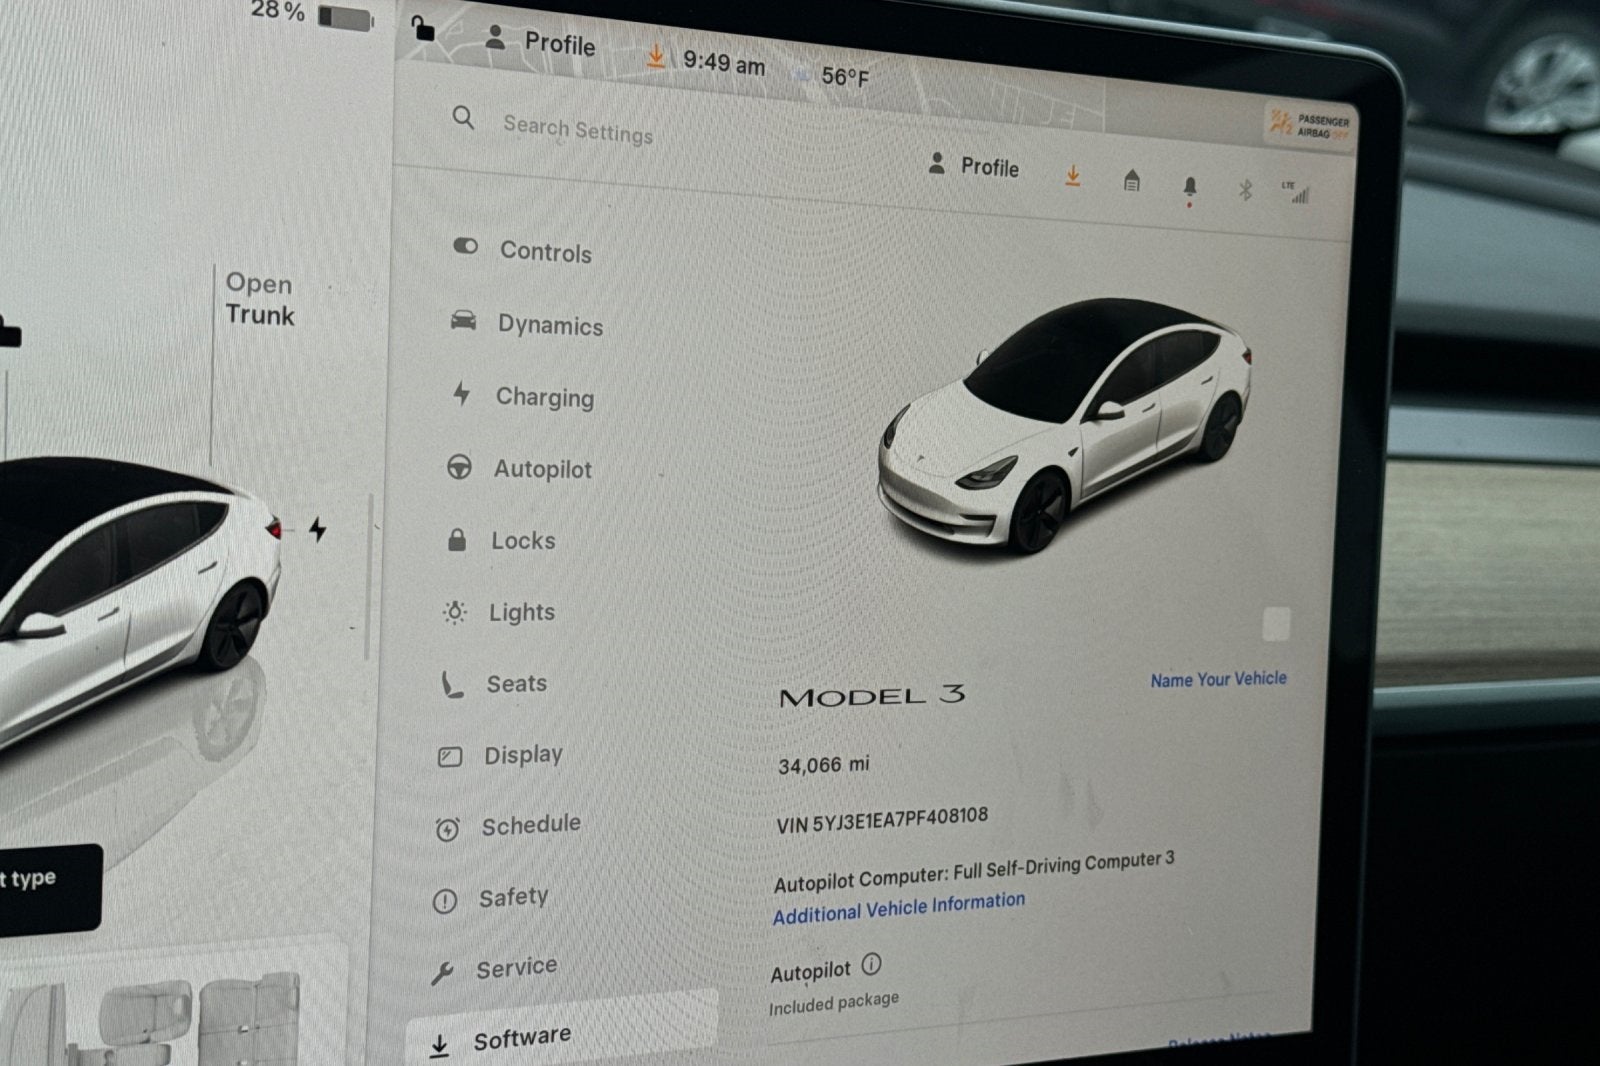Toggle the Controls switch icon
This screenshot has height=1066, width=1600.
tap(465, 246)
